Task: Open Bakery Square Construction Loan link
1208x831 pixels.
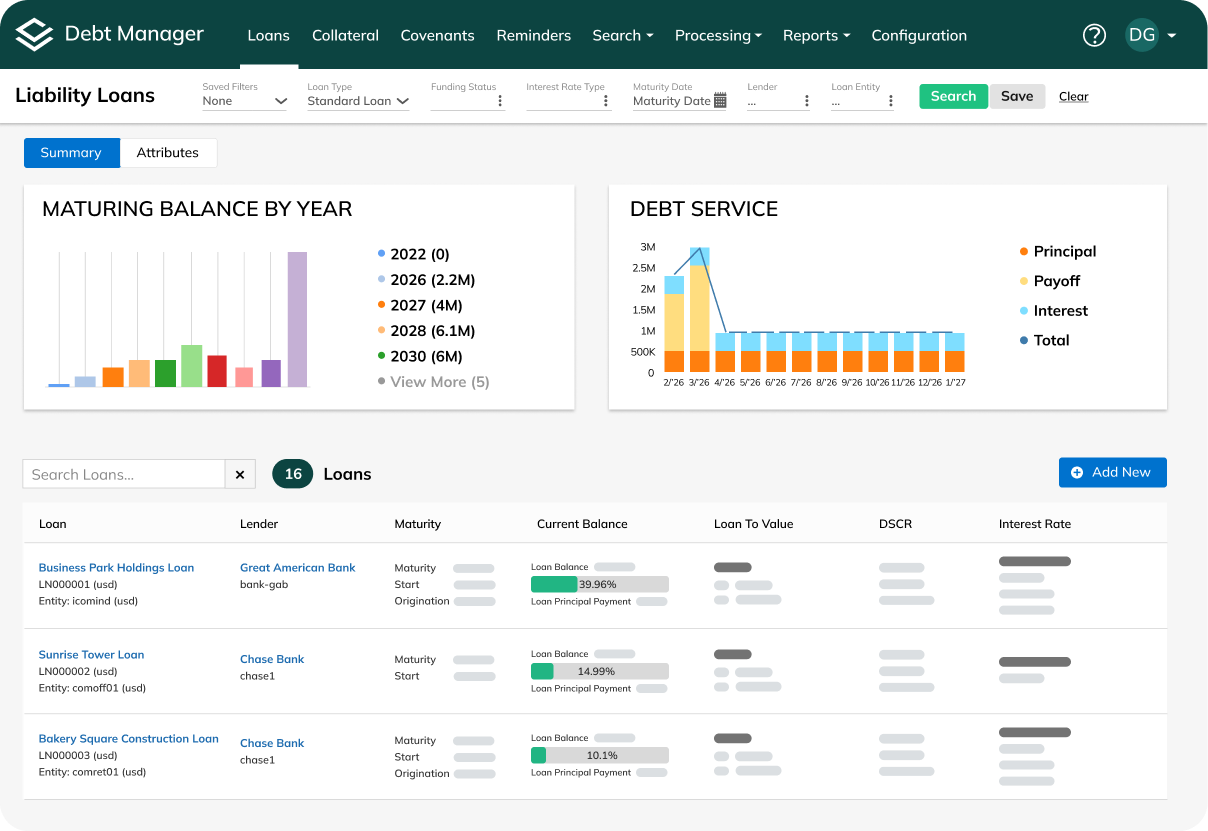Action: (128, 738)
